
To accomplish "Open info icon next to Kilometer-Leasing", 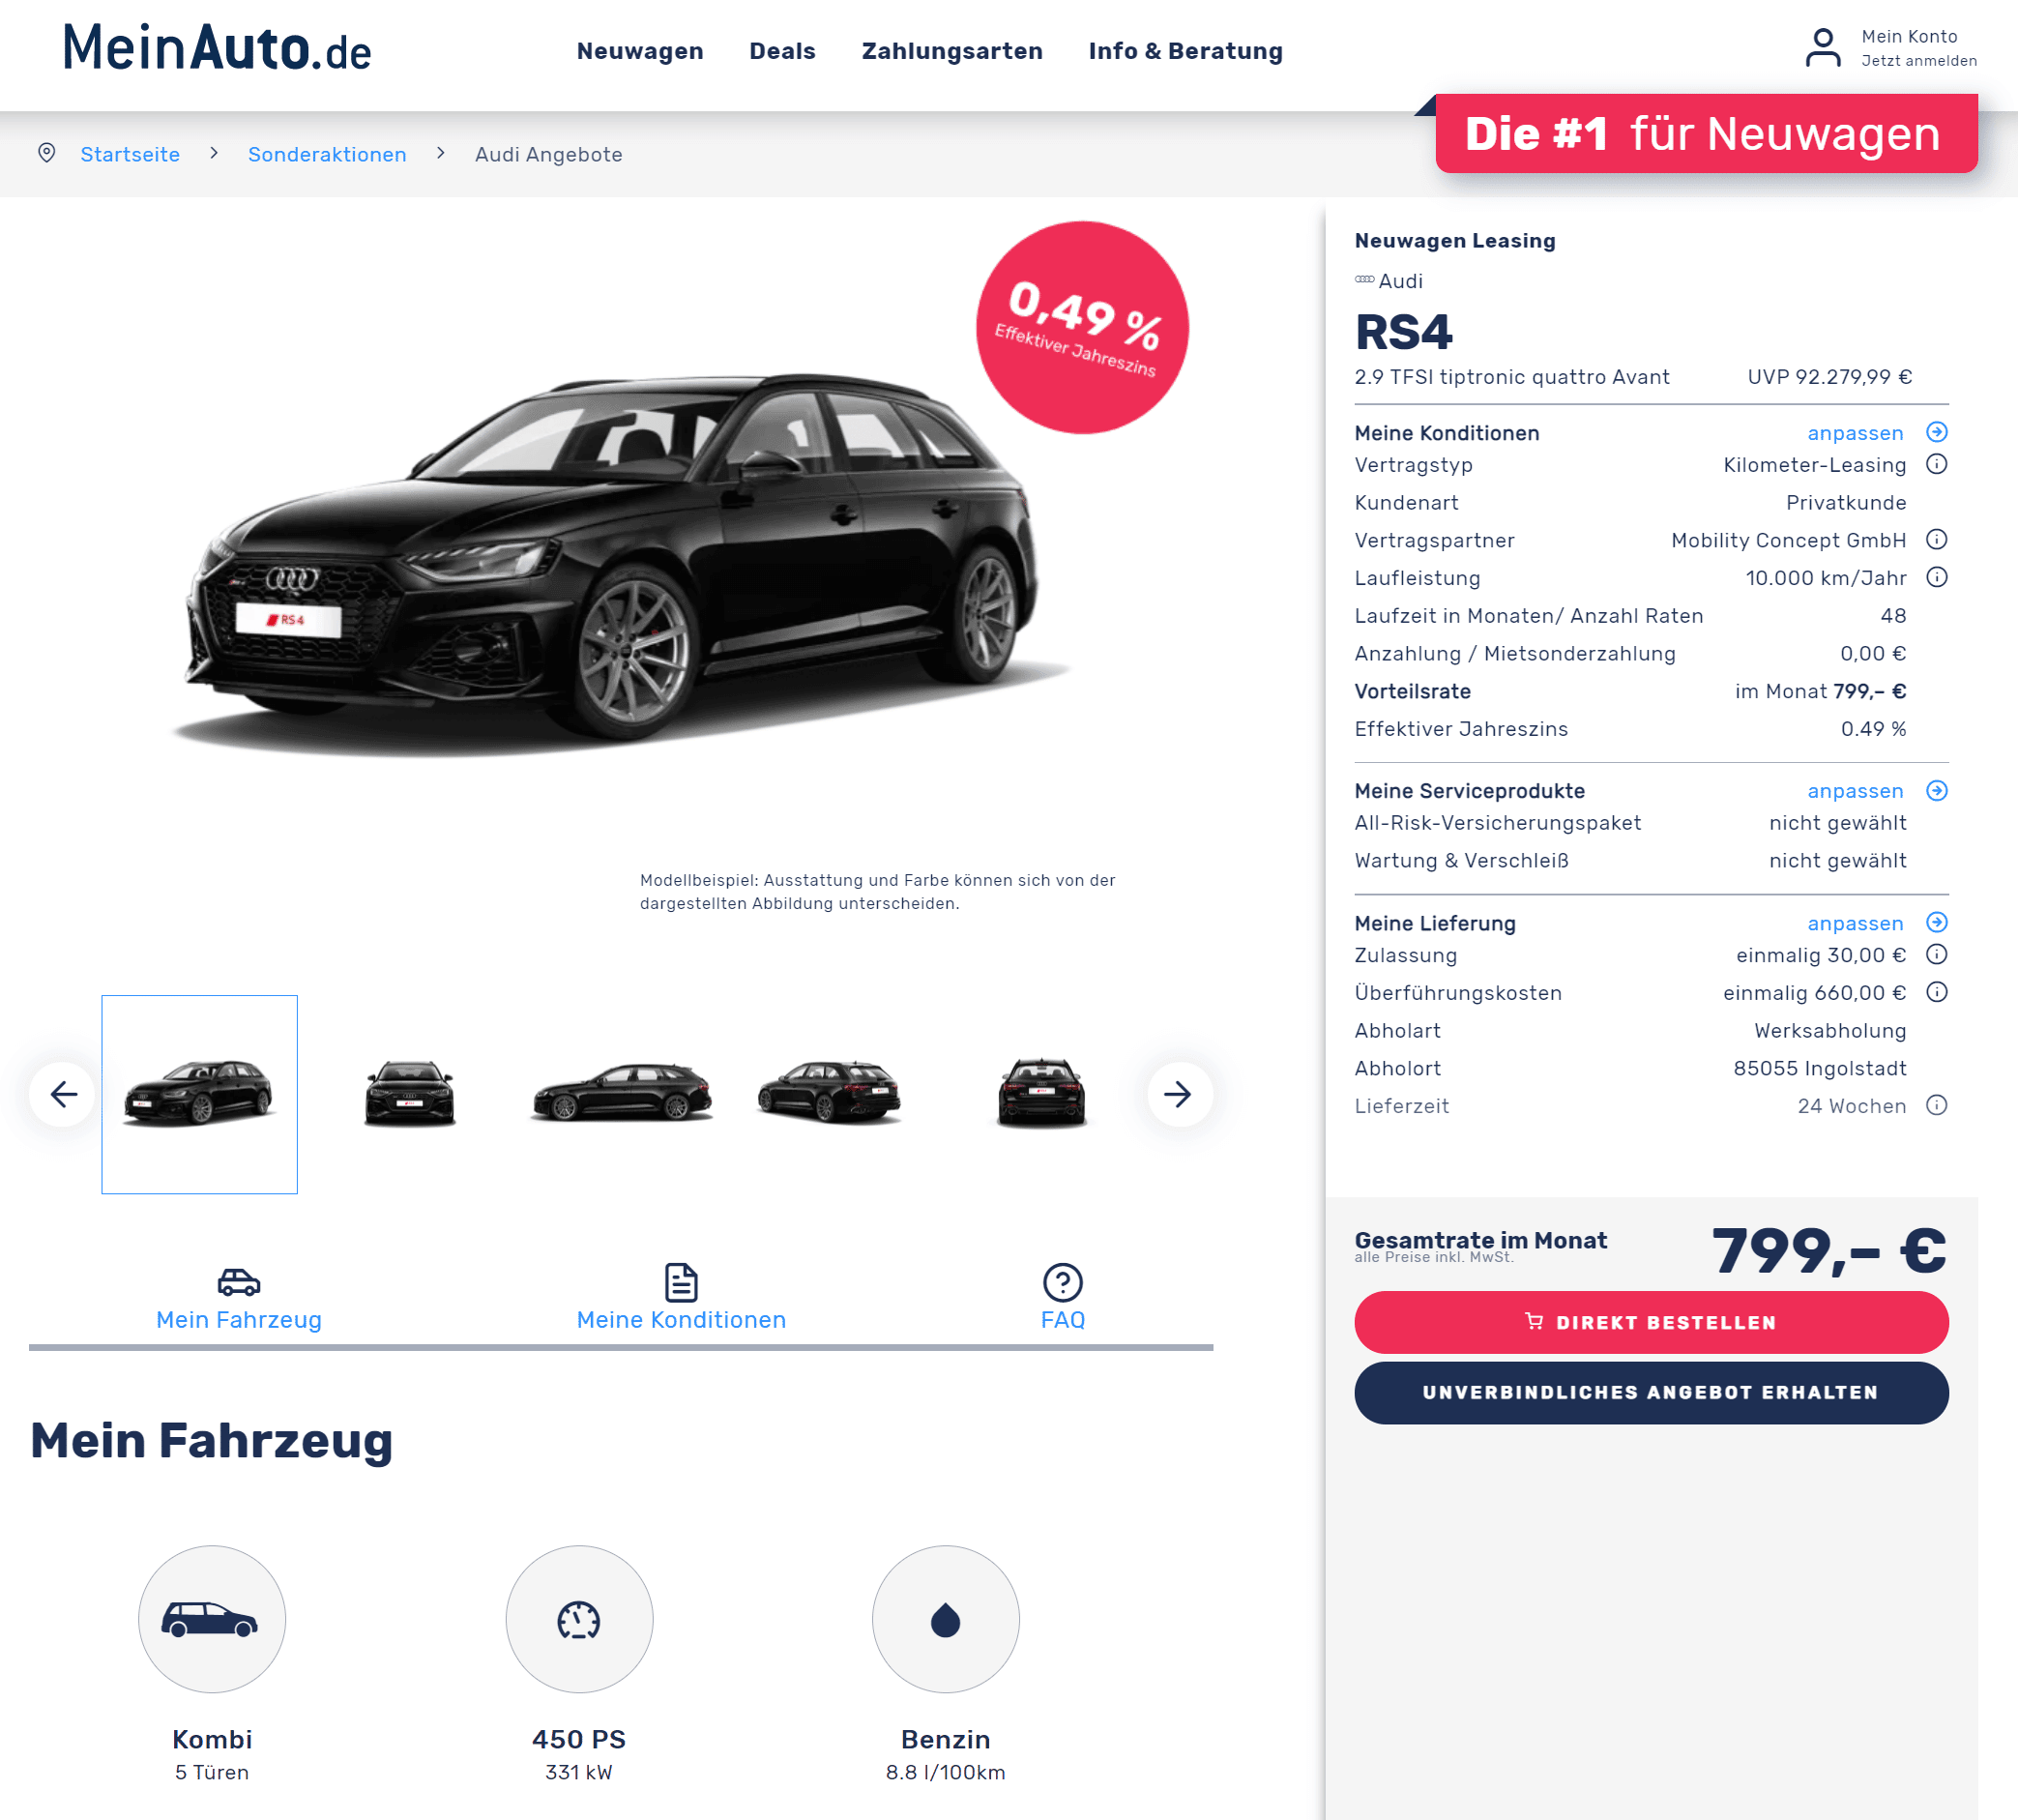I will [1936, 464].
